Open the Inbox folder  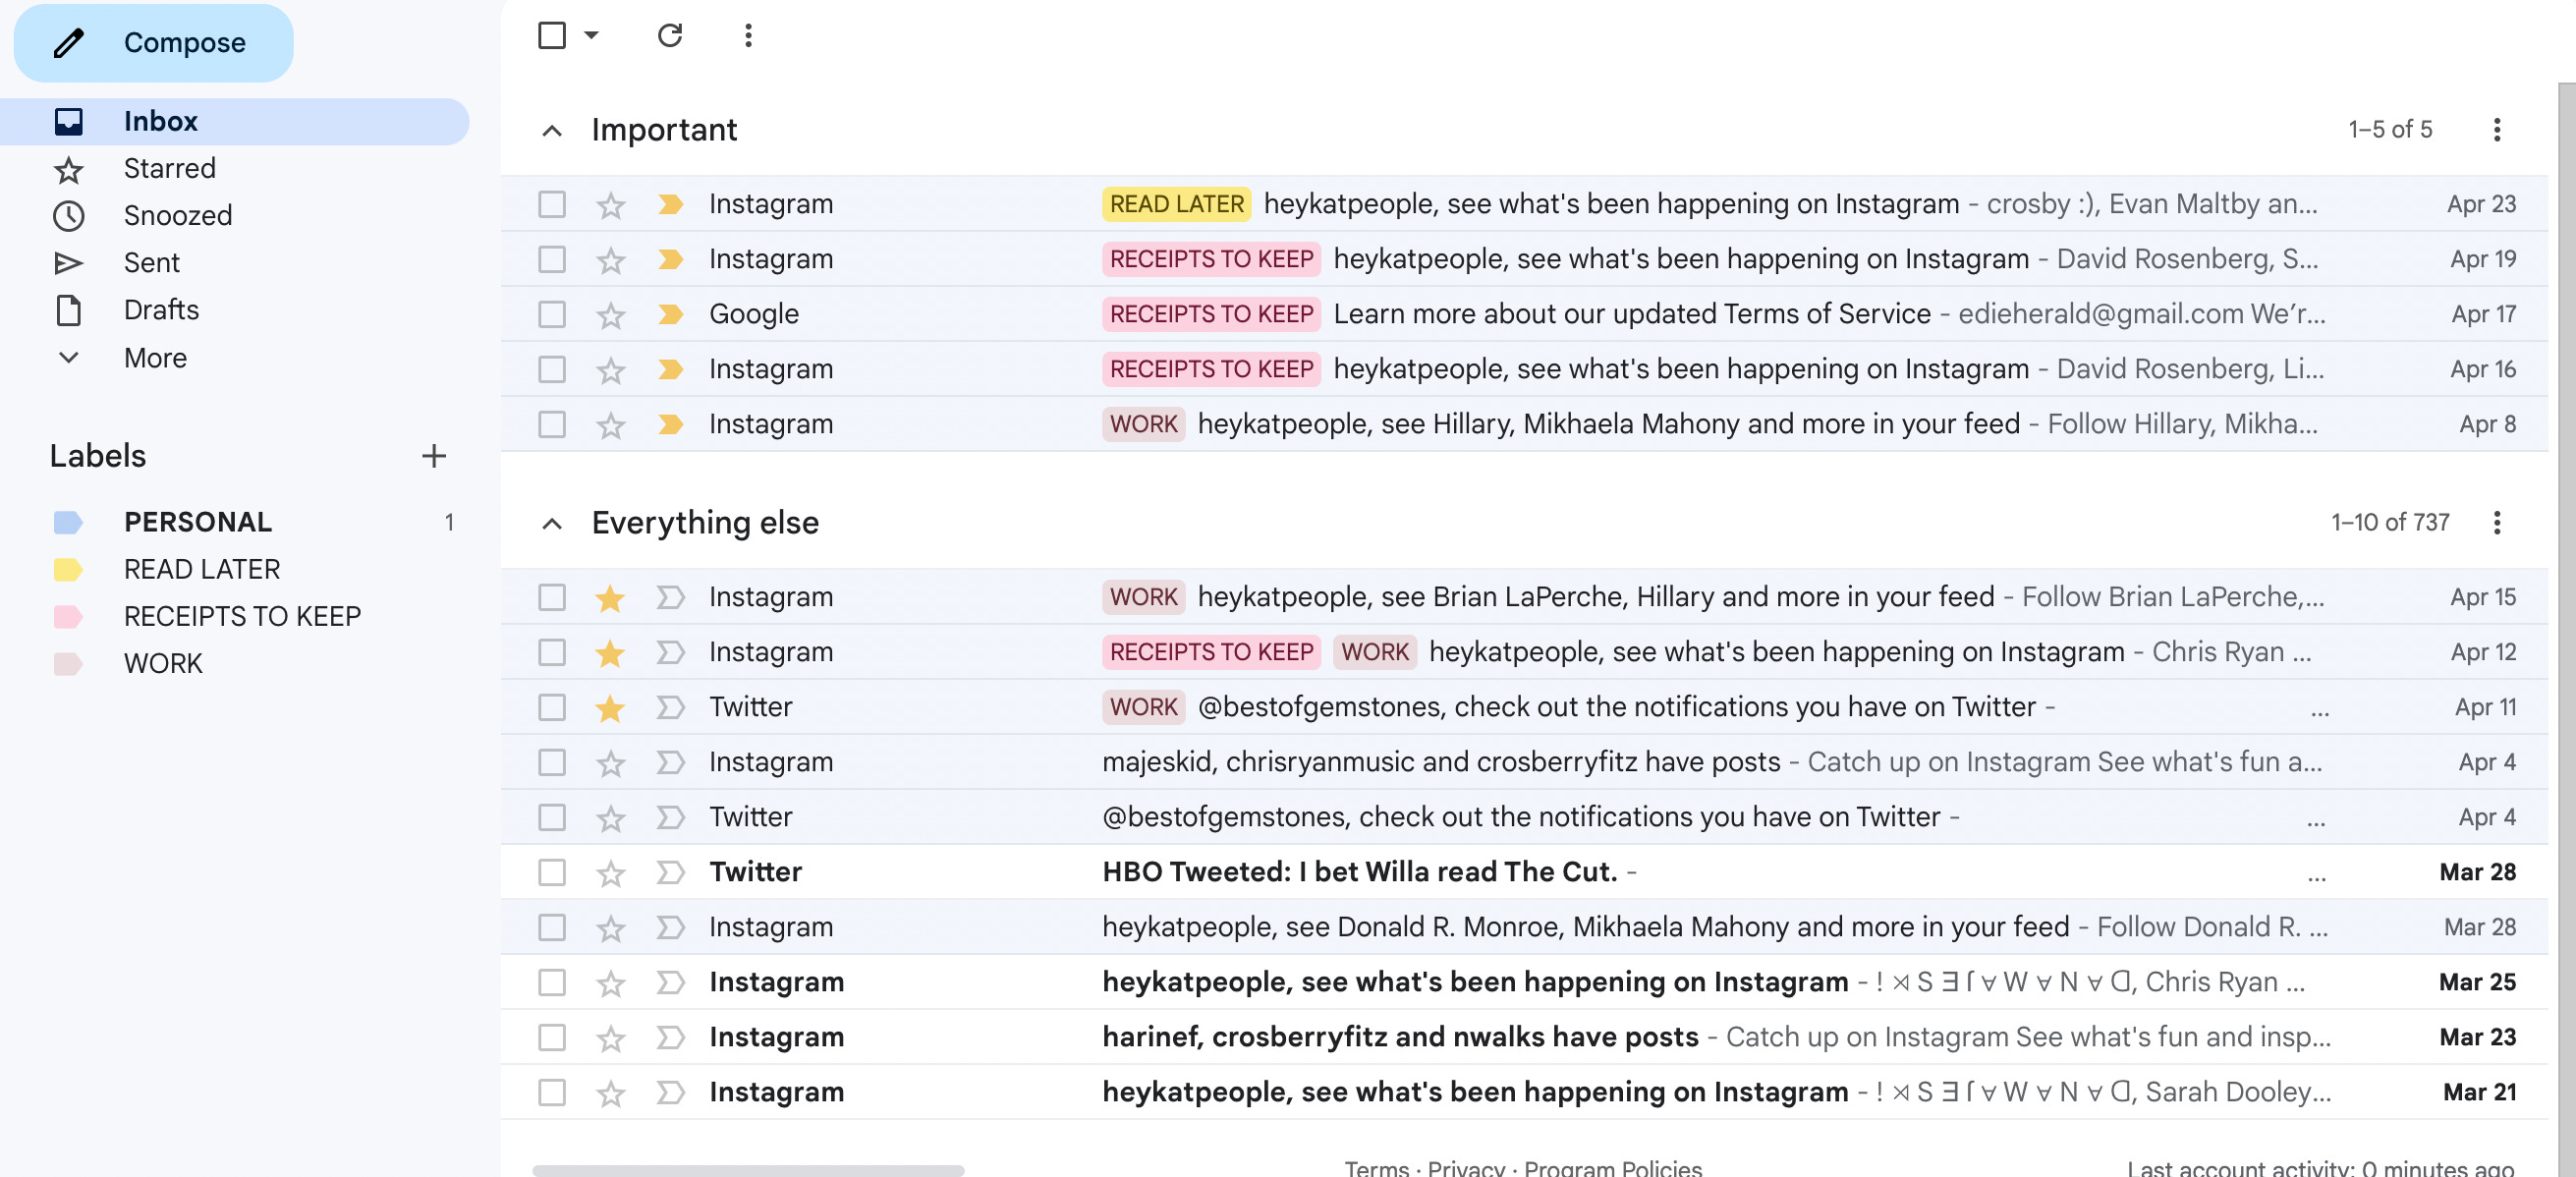pyautogui.click(x=235, y=121)
